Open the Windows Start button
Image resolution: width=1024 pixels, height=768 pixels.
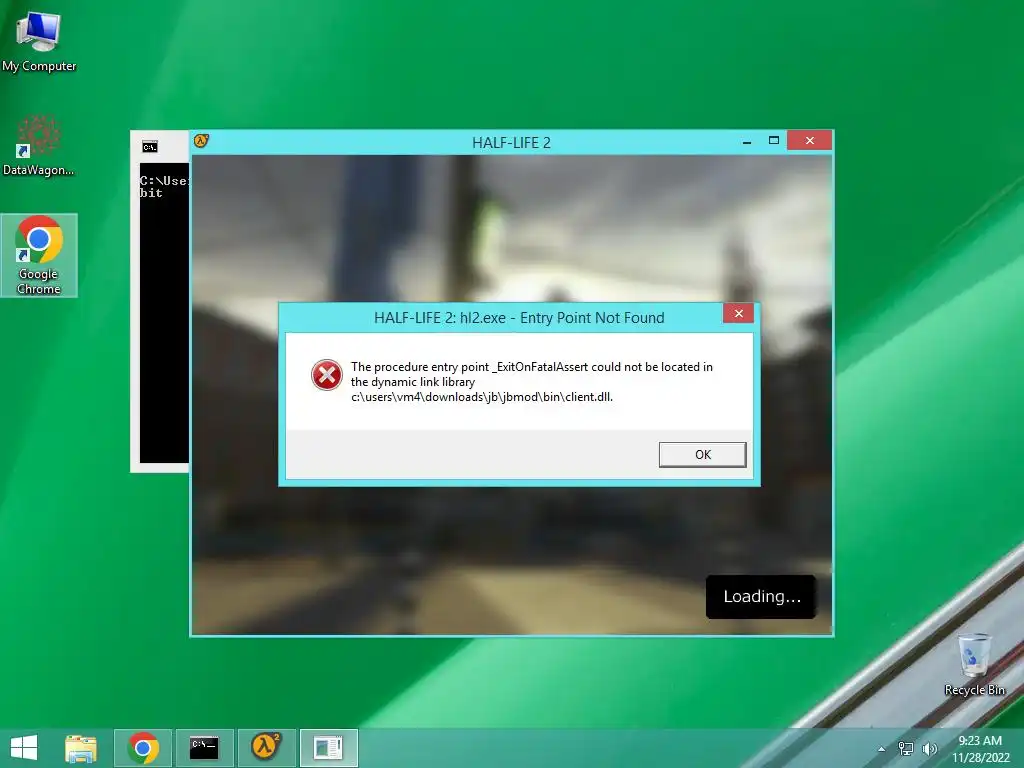(x=24, y=748)
